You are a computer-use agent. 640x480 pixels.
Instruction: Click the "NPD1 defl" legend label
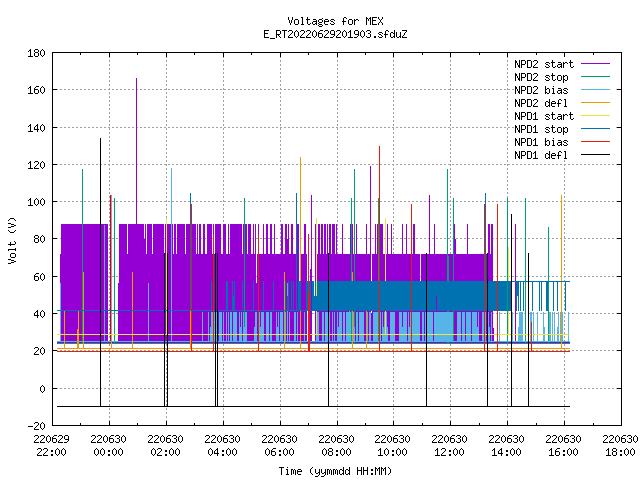coord(541,156)
